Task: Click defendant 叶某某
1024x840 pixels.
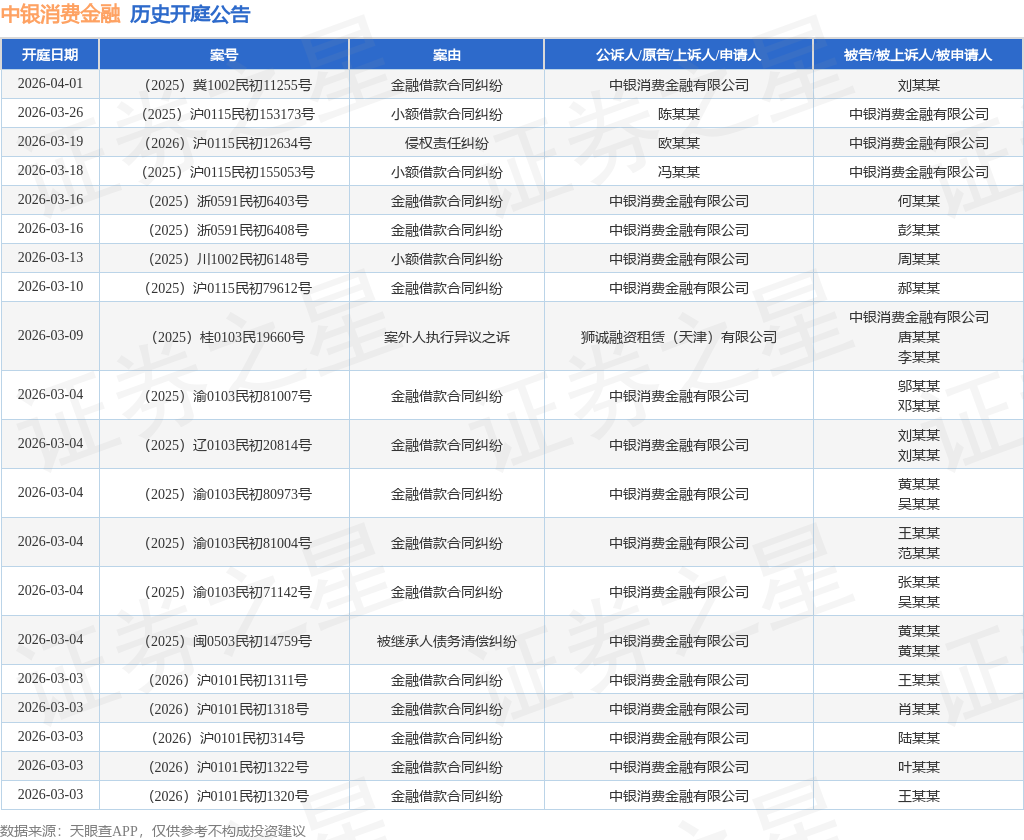Action: click(918, 767)
